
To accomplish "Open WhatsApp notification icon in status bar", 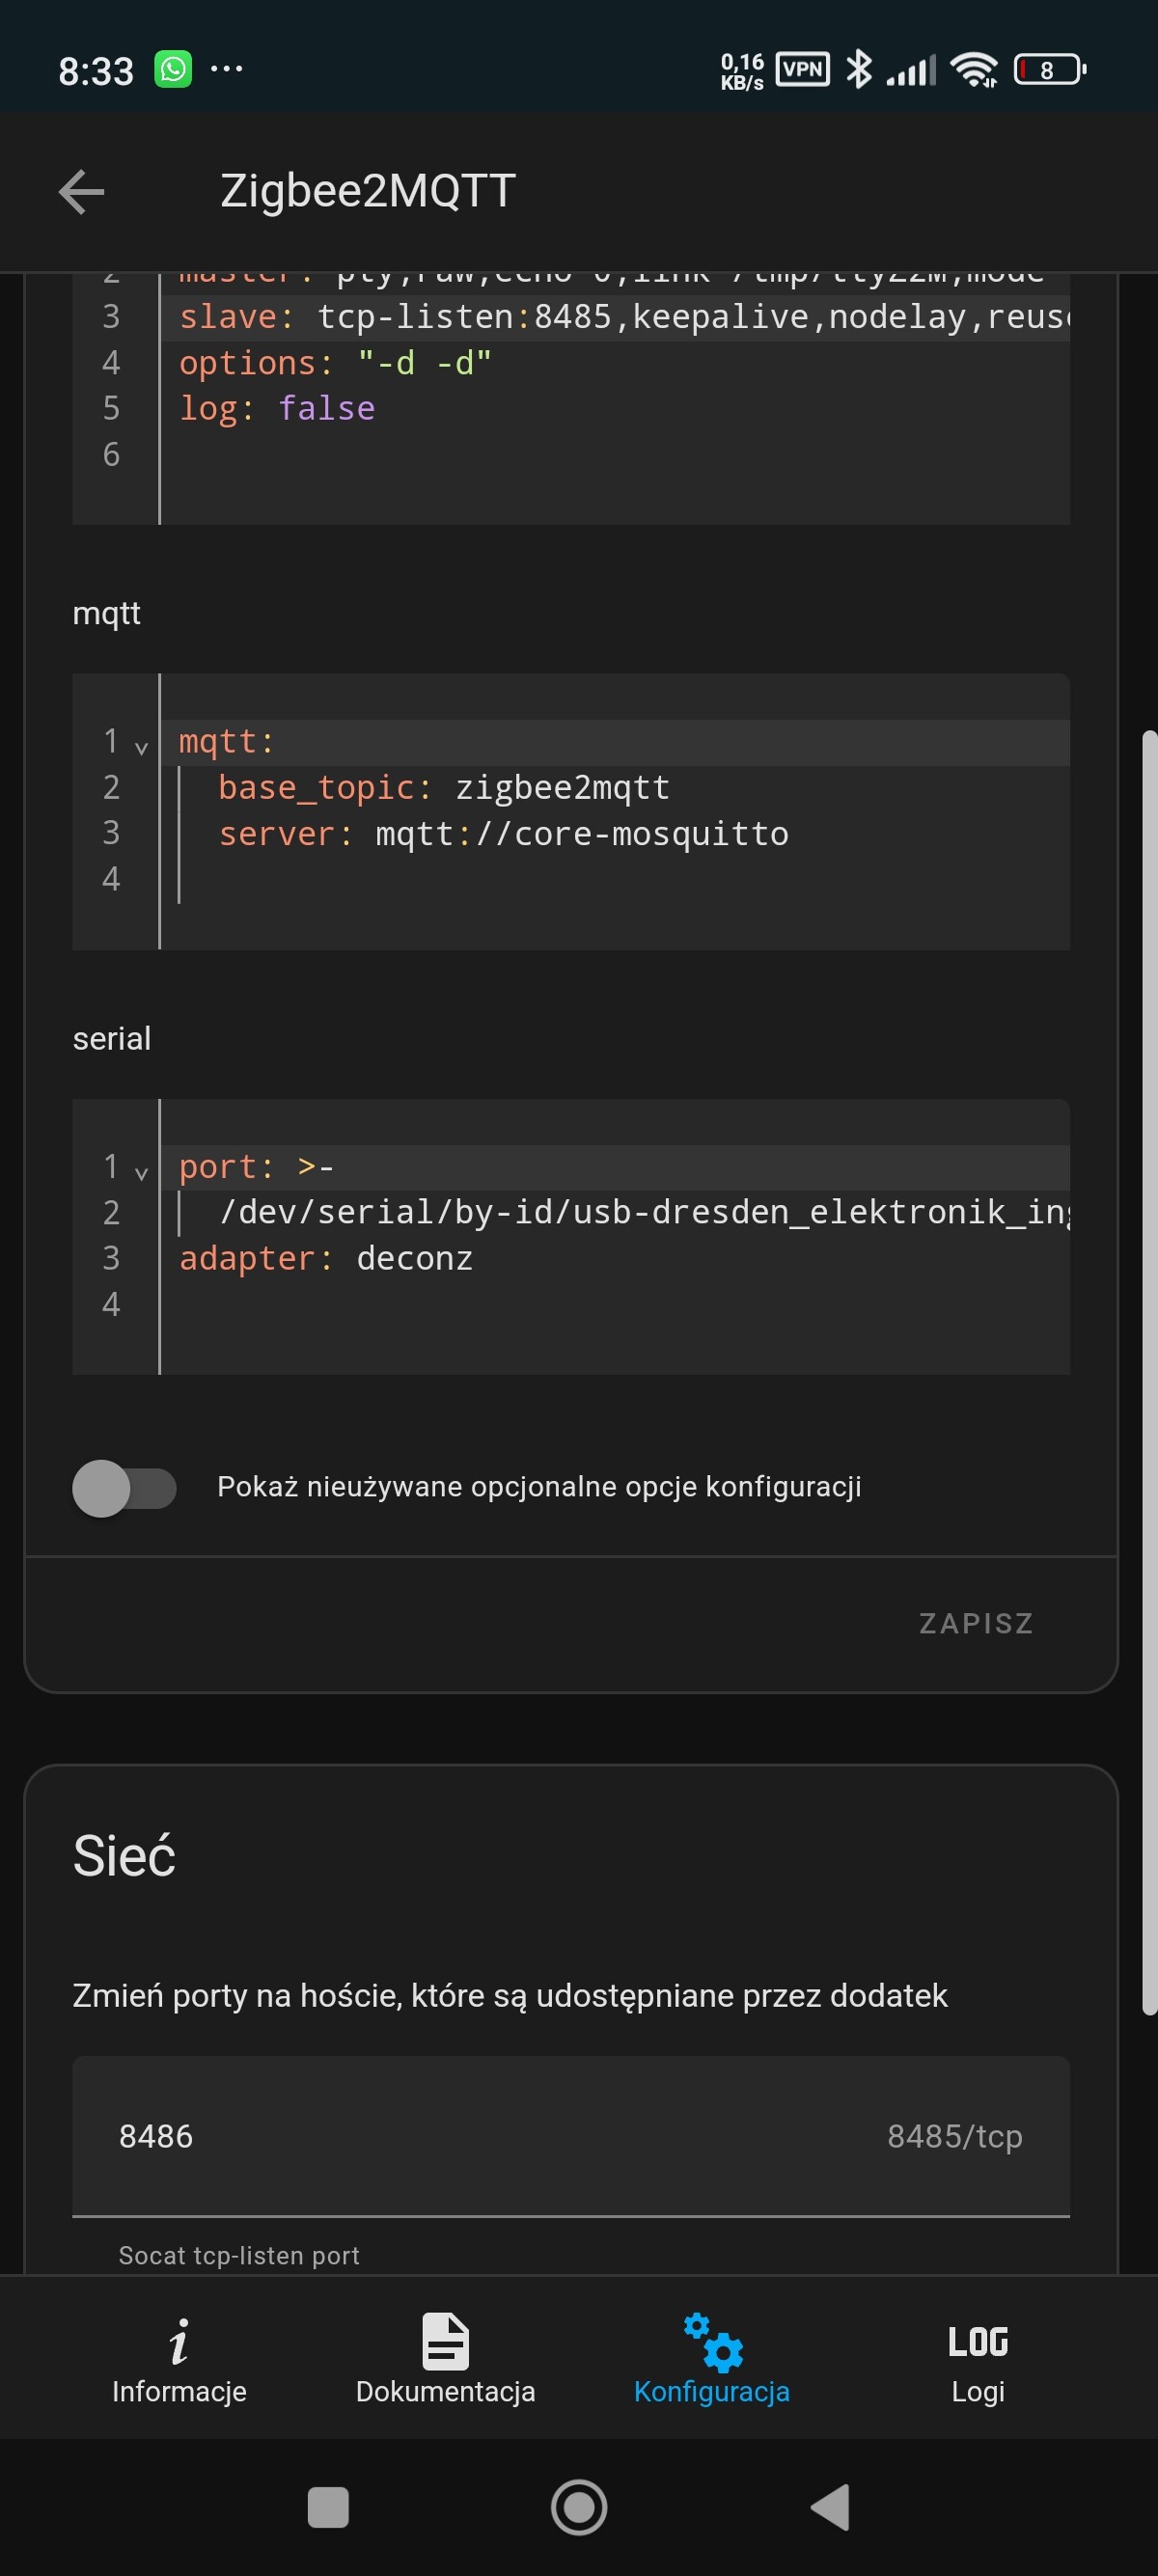I will click(x=173, y=69).
